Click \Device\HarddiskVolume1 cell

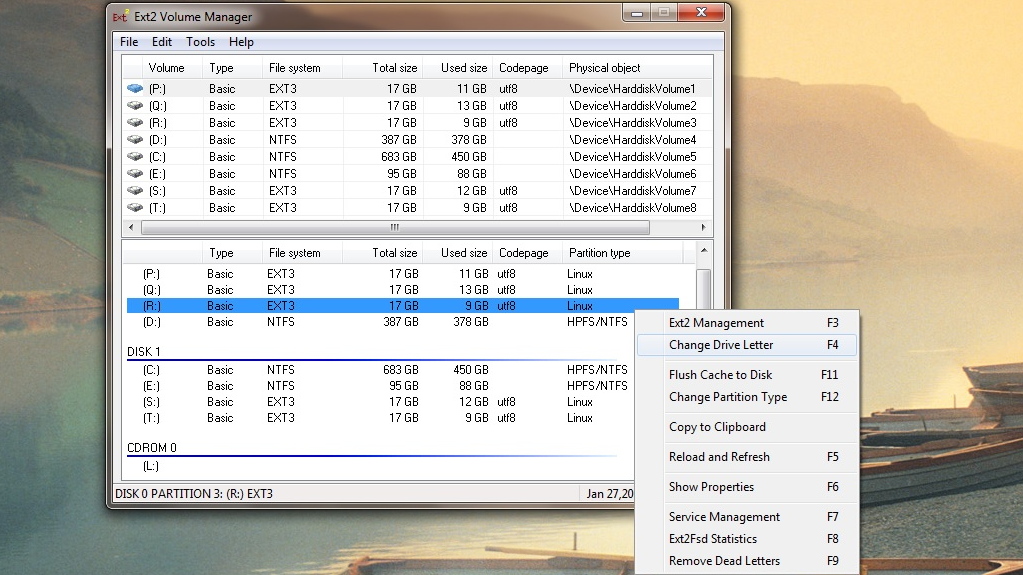click(632, 88)
